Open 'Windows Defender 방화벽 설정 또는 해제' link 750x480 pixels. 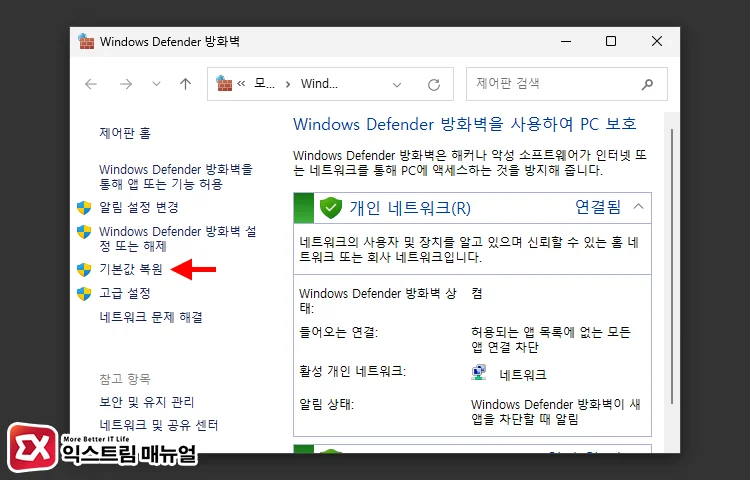(x=177, y=239)
